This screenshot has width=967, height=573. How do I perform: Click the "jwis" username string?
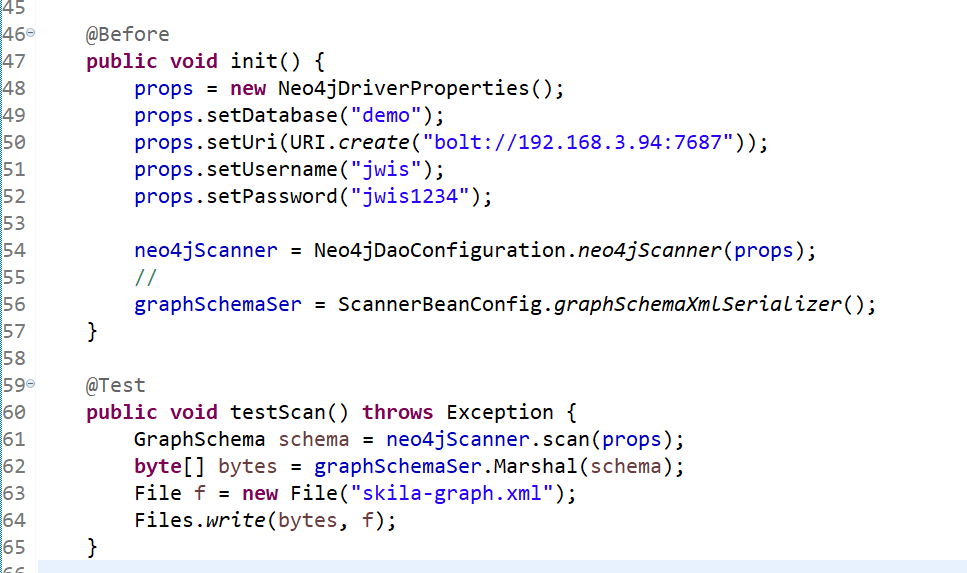386,170
